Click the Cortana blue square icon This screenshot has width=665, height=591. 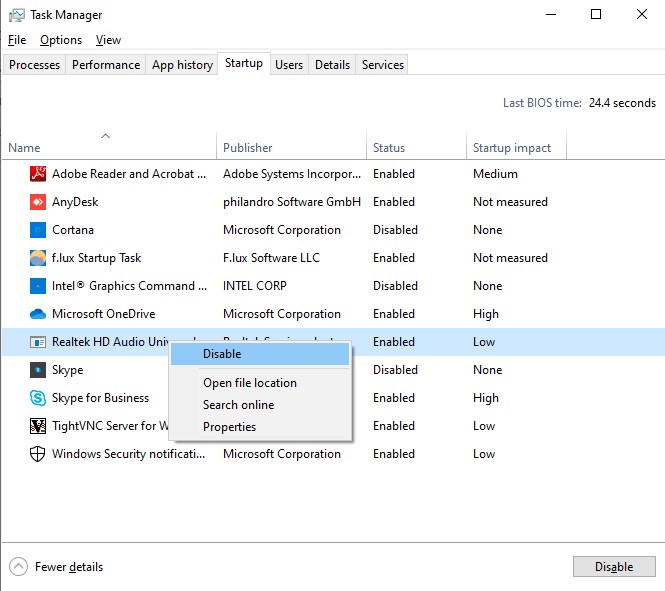click(x=38, y=230)
